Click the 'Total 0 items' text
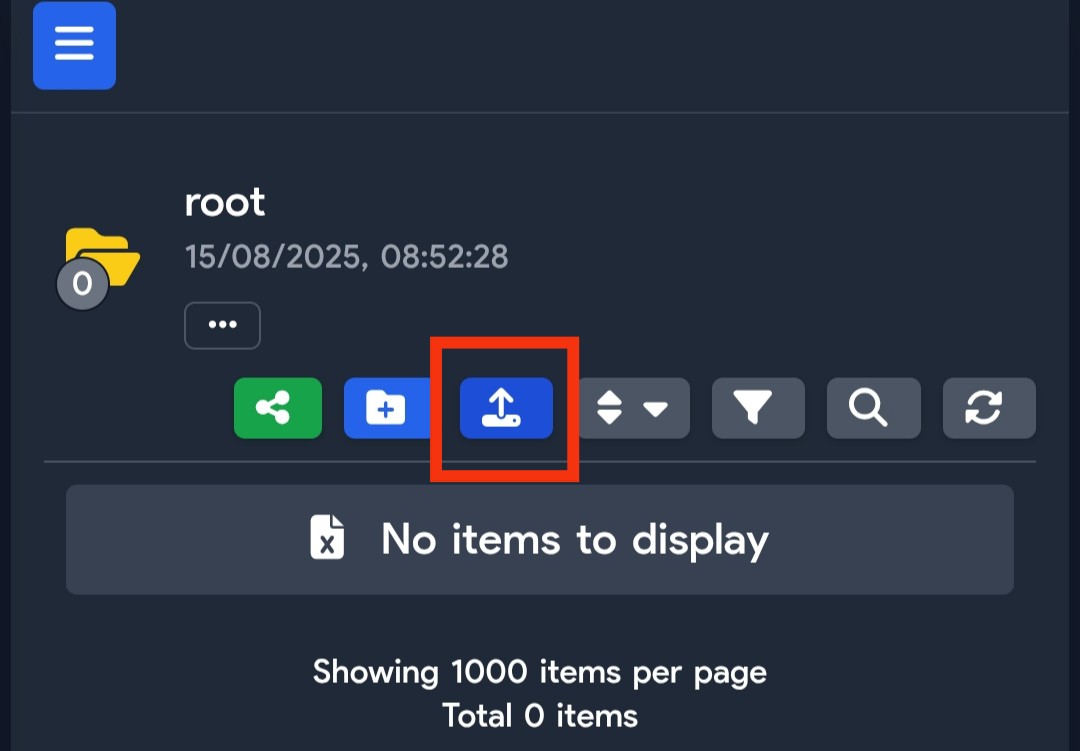 point(540,716)
